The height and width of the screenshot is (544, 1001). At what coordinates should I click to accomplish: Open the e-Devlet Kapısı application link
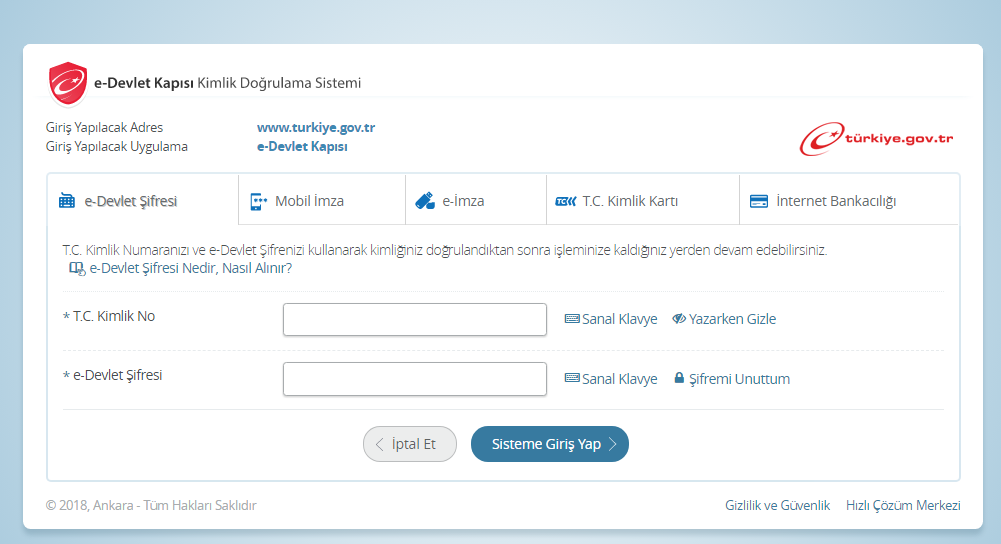pyautogui.click(x=302, y=146)
